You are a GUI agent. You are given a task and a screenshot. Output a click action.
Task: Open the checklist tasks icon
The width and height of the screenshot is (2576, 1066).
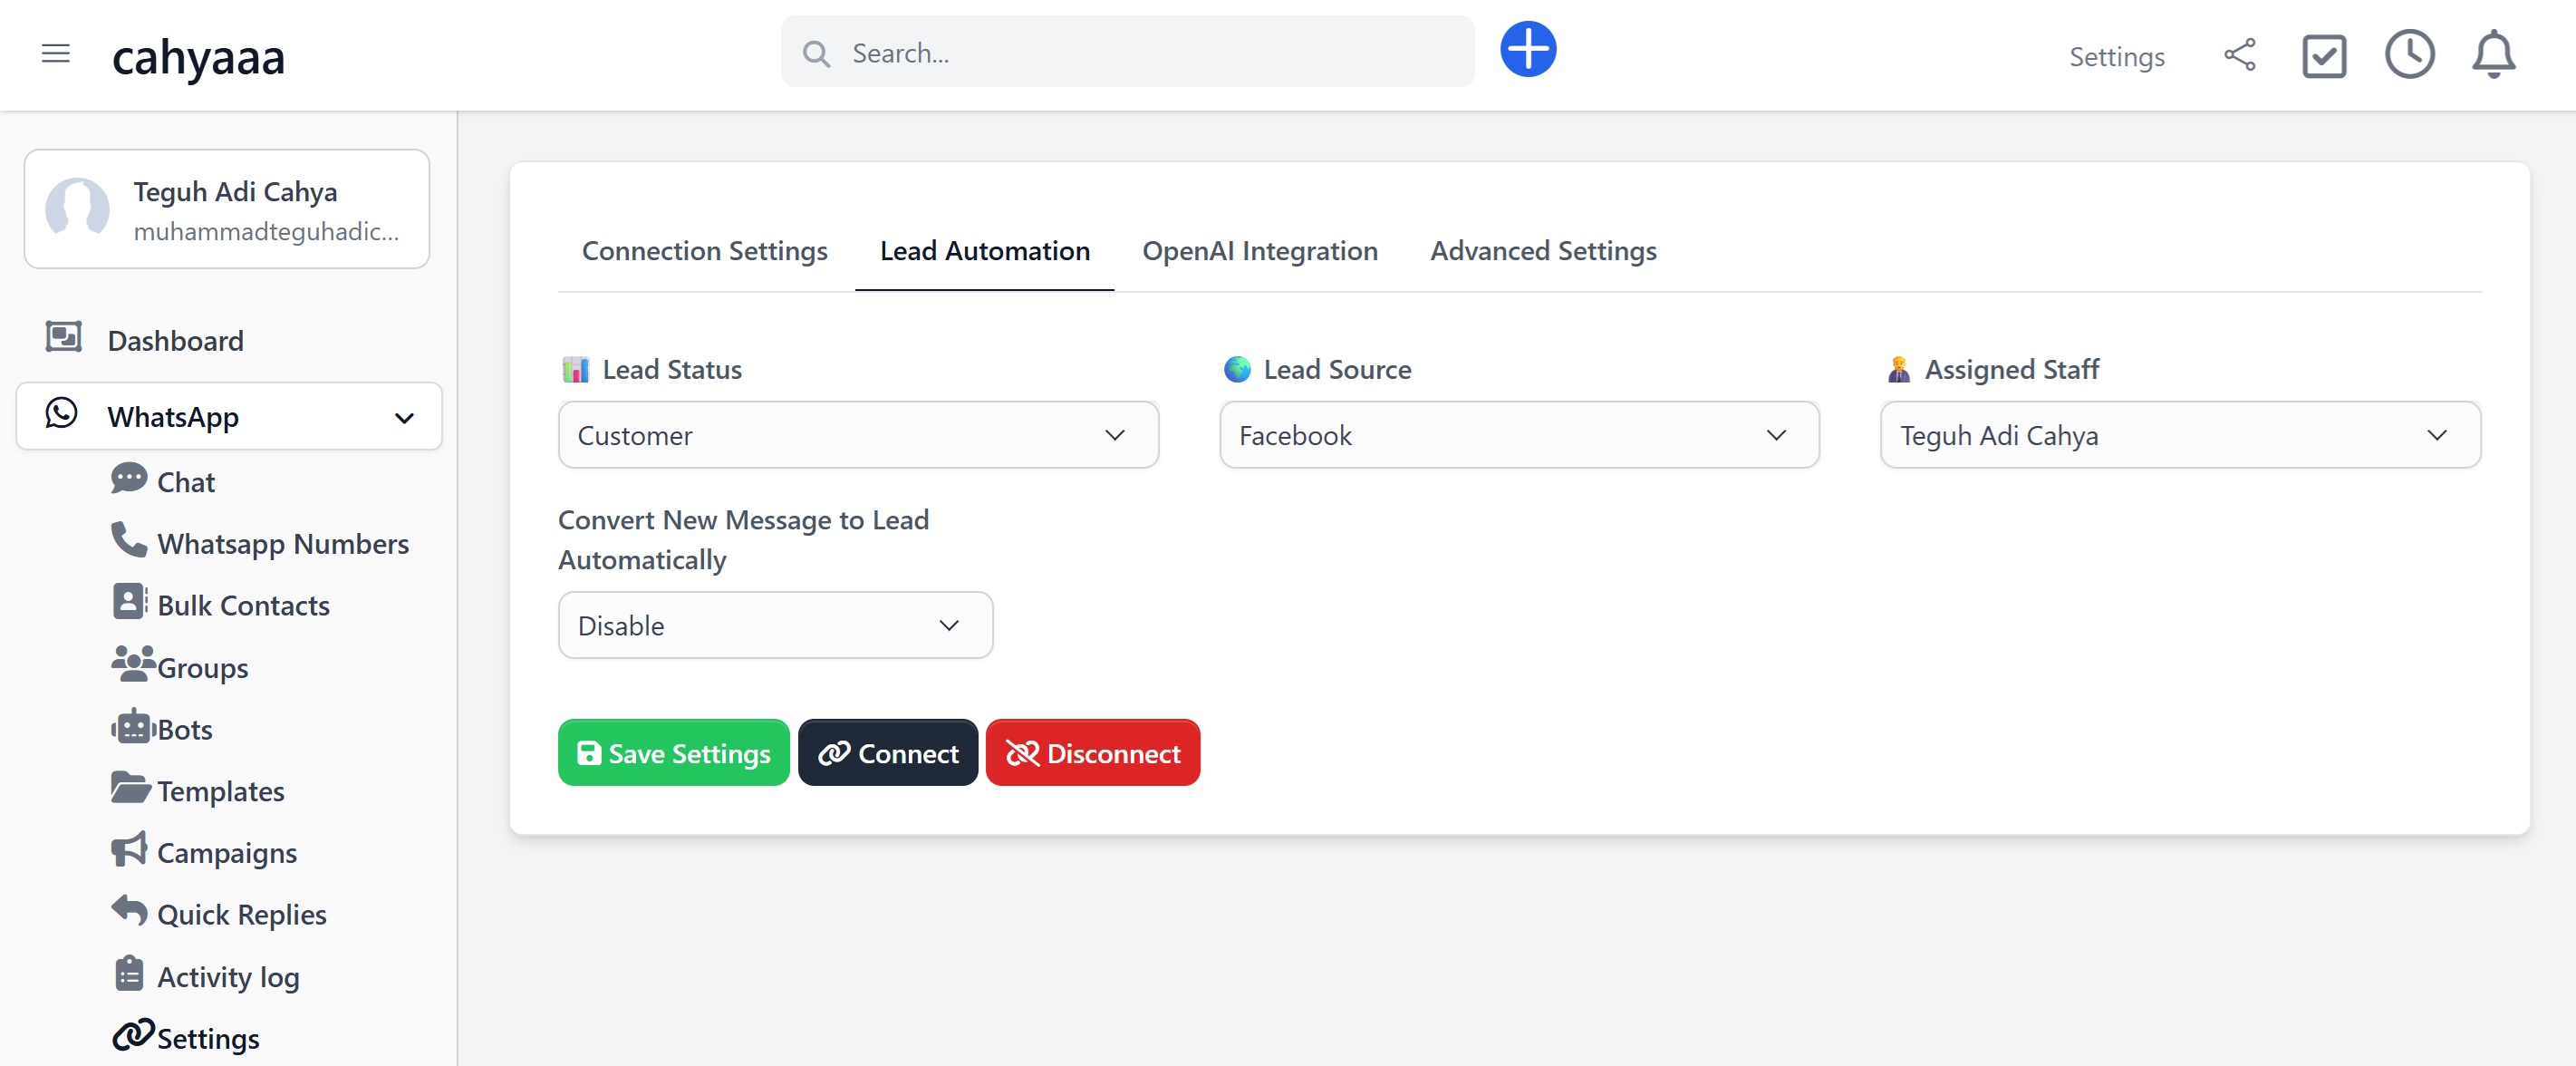(2323, 56)
